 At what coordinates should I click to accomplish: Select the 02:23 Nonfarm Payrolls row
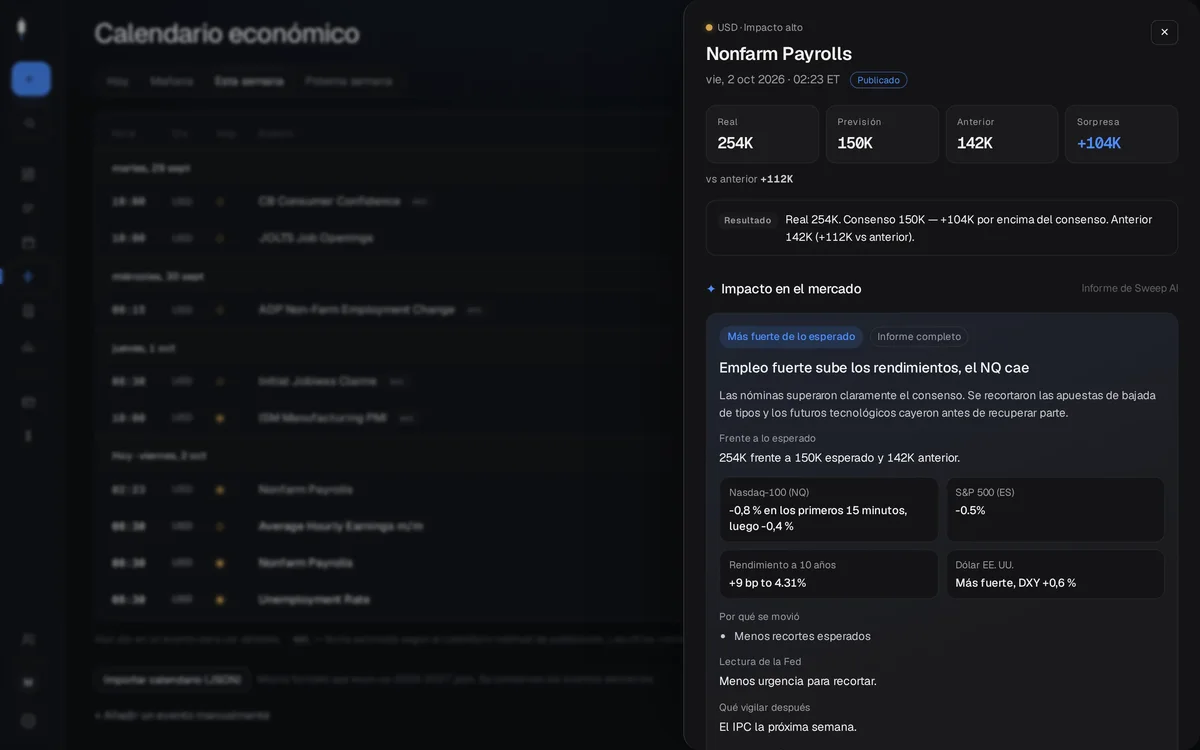pos(390,490)
